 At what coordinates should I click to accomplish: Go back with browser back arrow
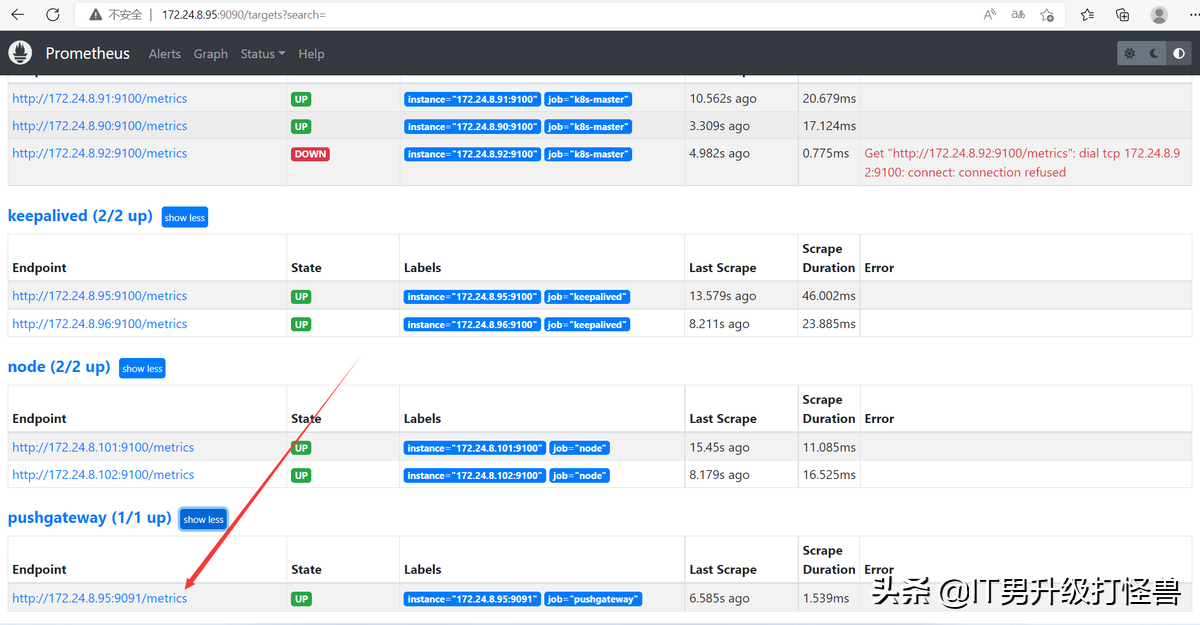18,15
